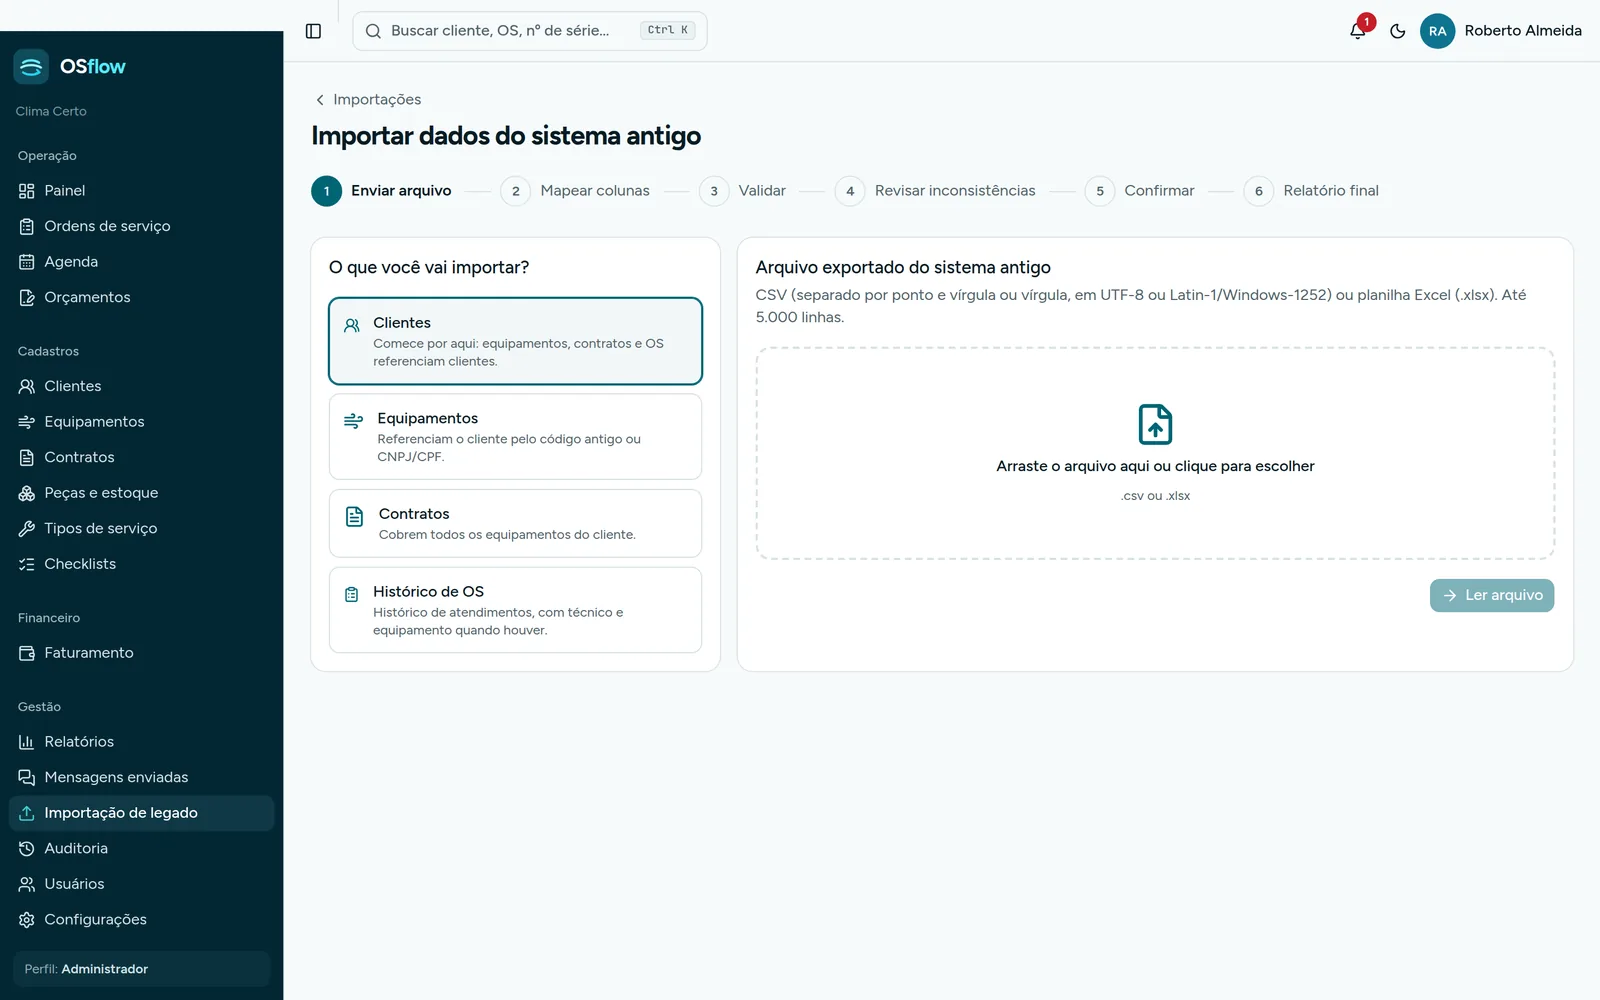Click the Roberto Almeida user name
This screenshot has height=1000, width=1600.
pos(1523,31)
